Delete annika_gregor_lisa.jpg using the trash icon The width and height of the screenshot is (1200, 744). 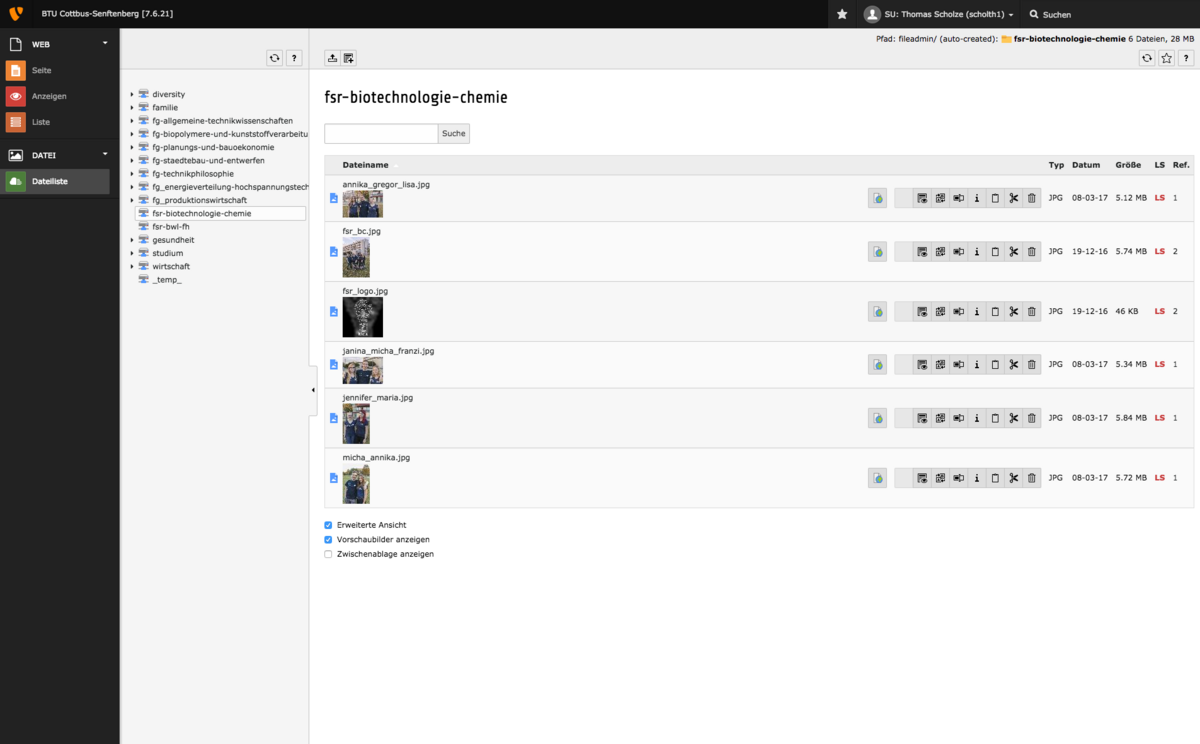[1031, 198]
